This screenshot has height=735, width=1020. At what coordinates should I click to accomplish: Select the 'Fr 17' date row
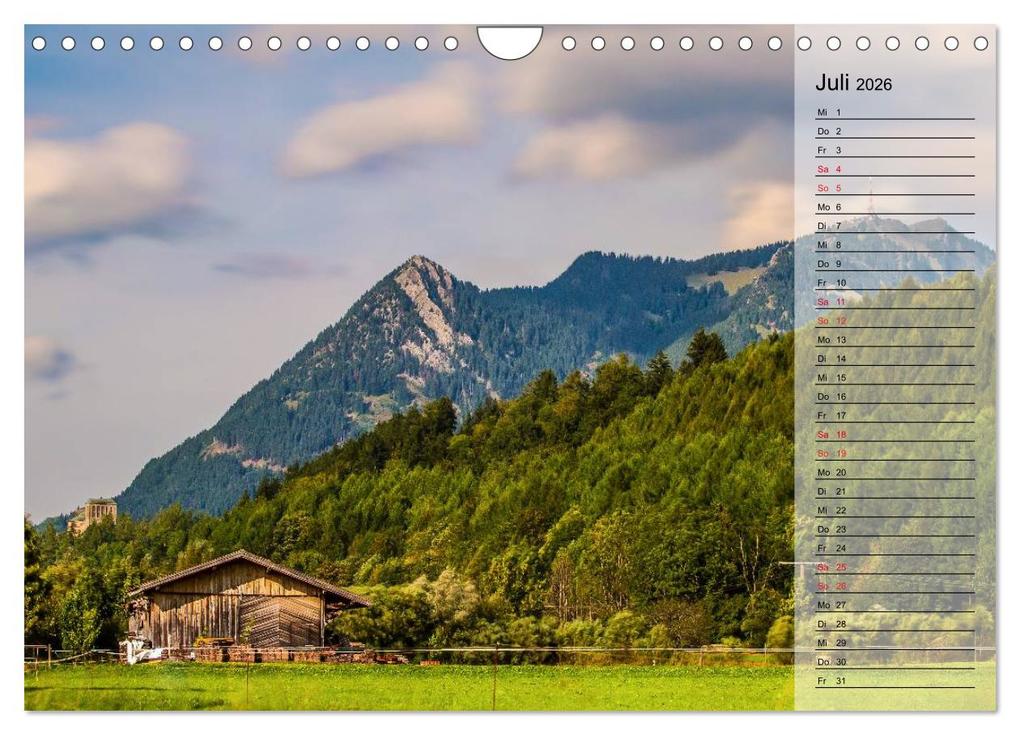895,415
